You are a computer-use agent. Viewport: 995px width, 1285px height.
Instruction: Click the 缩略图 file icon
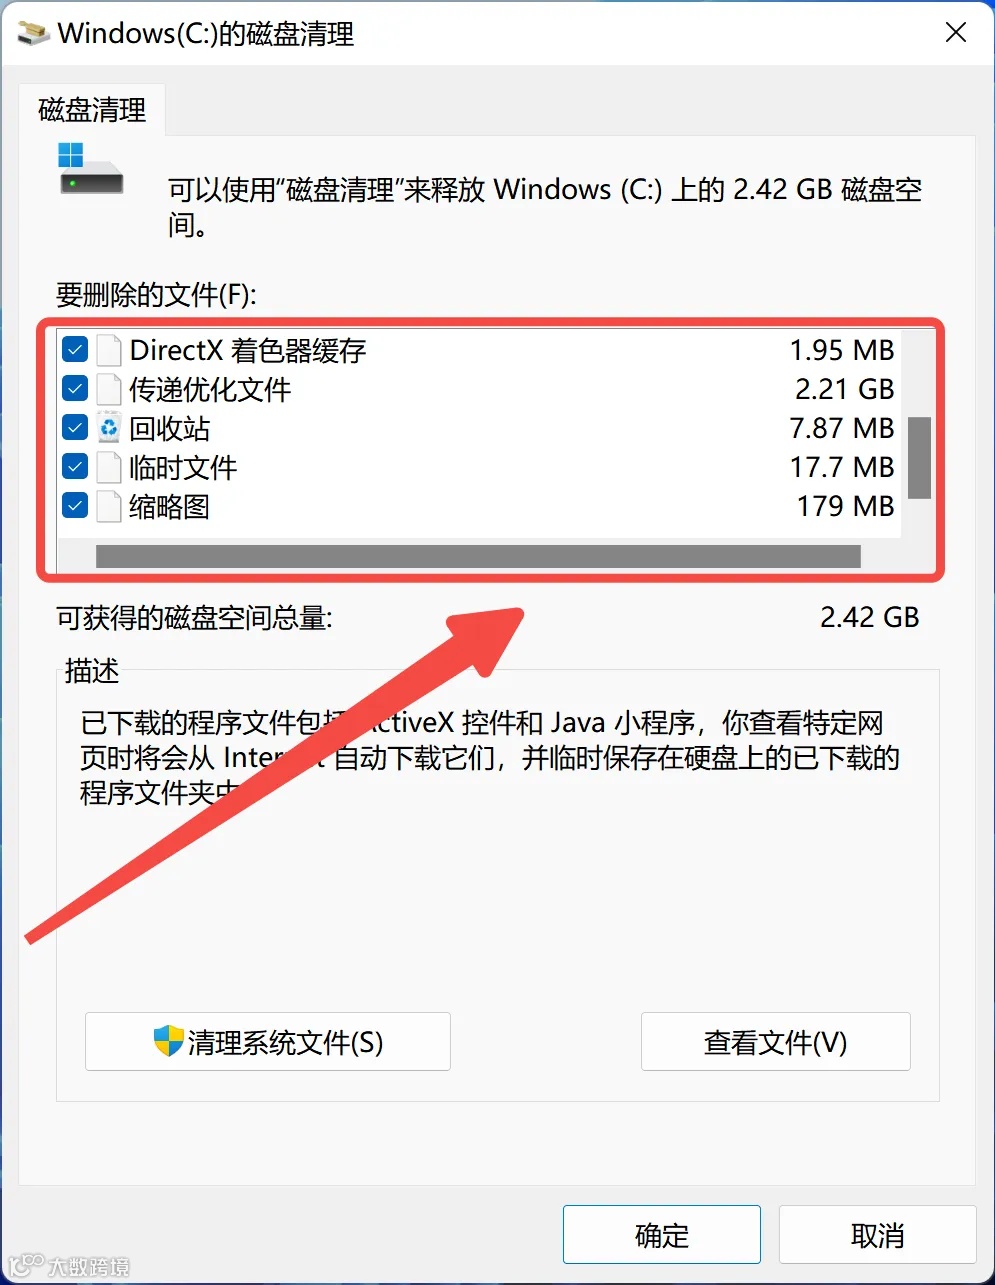coord(108,506)
